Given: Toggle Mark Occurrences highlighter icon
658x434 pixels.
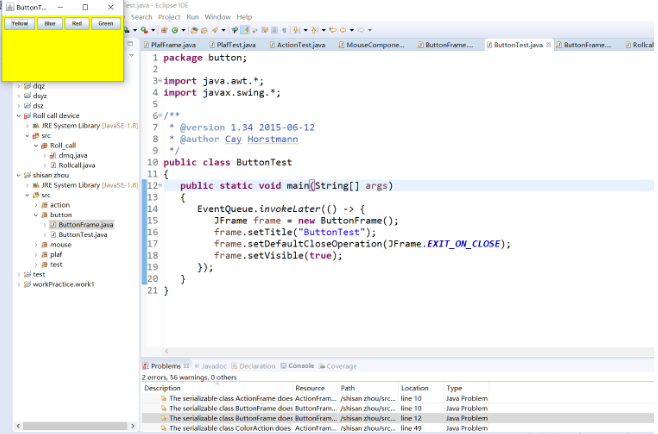Looking at the screenshot, I should click(245, 30).
